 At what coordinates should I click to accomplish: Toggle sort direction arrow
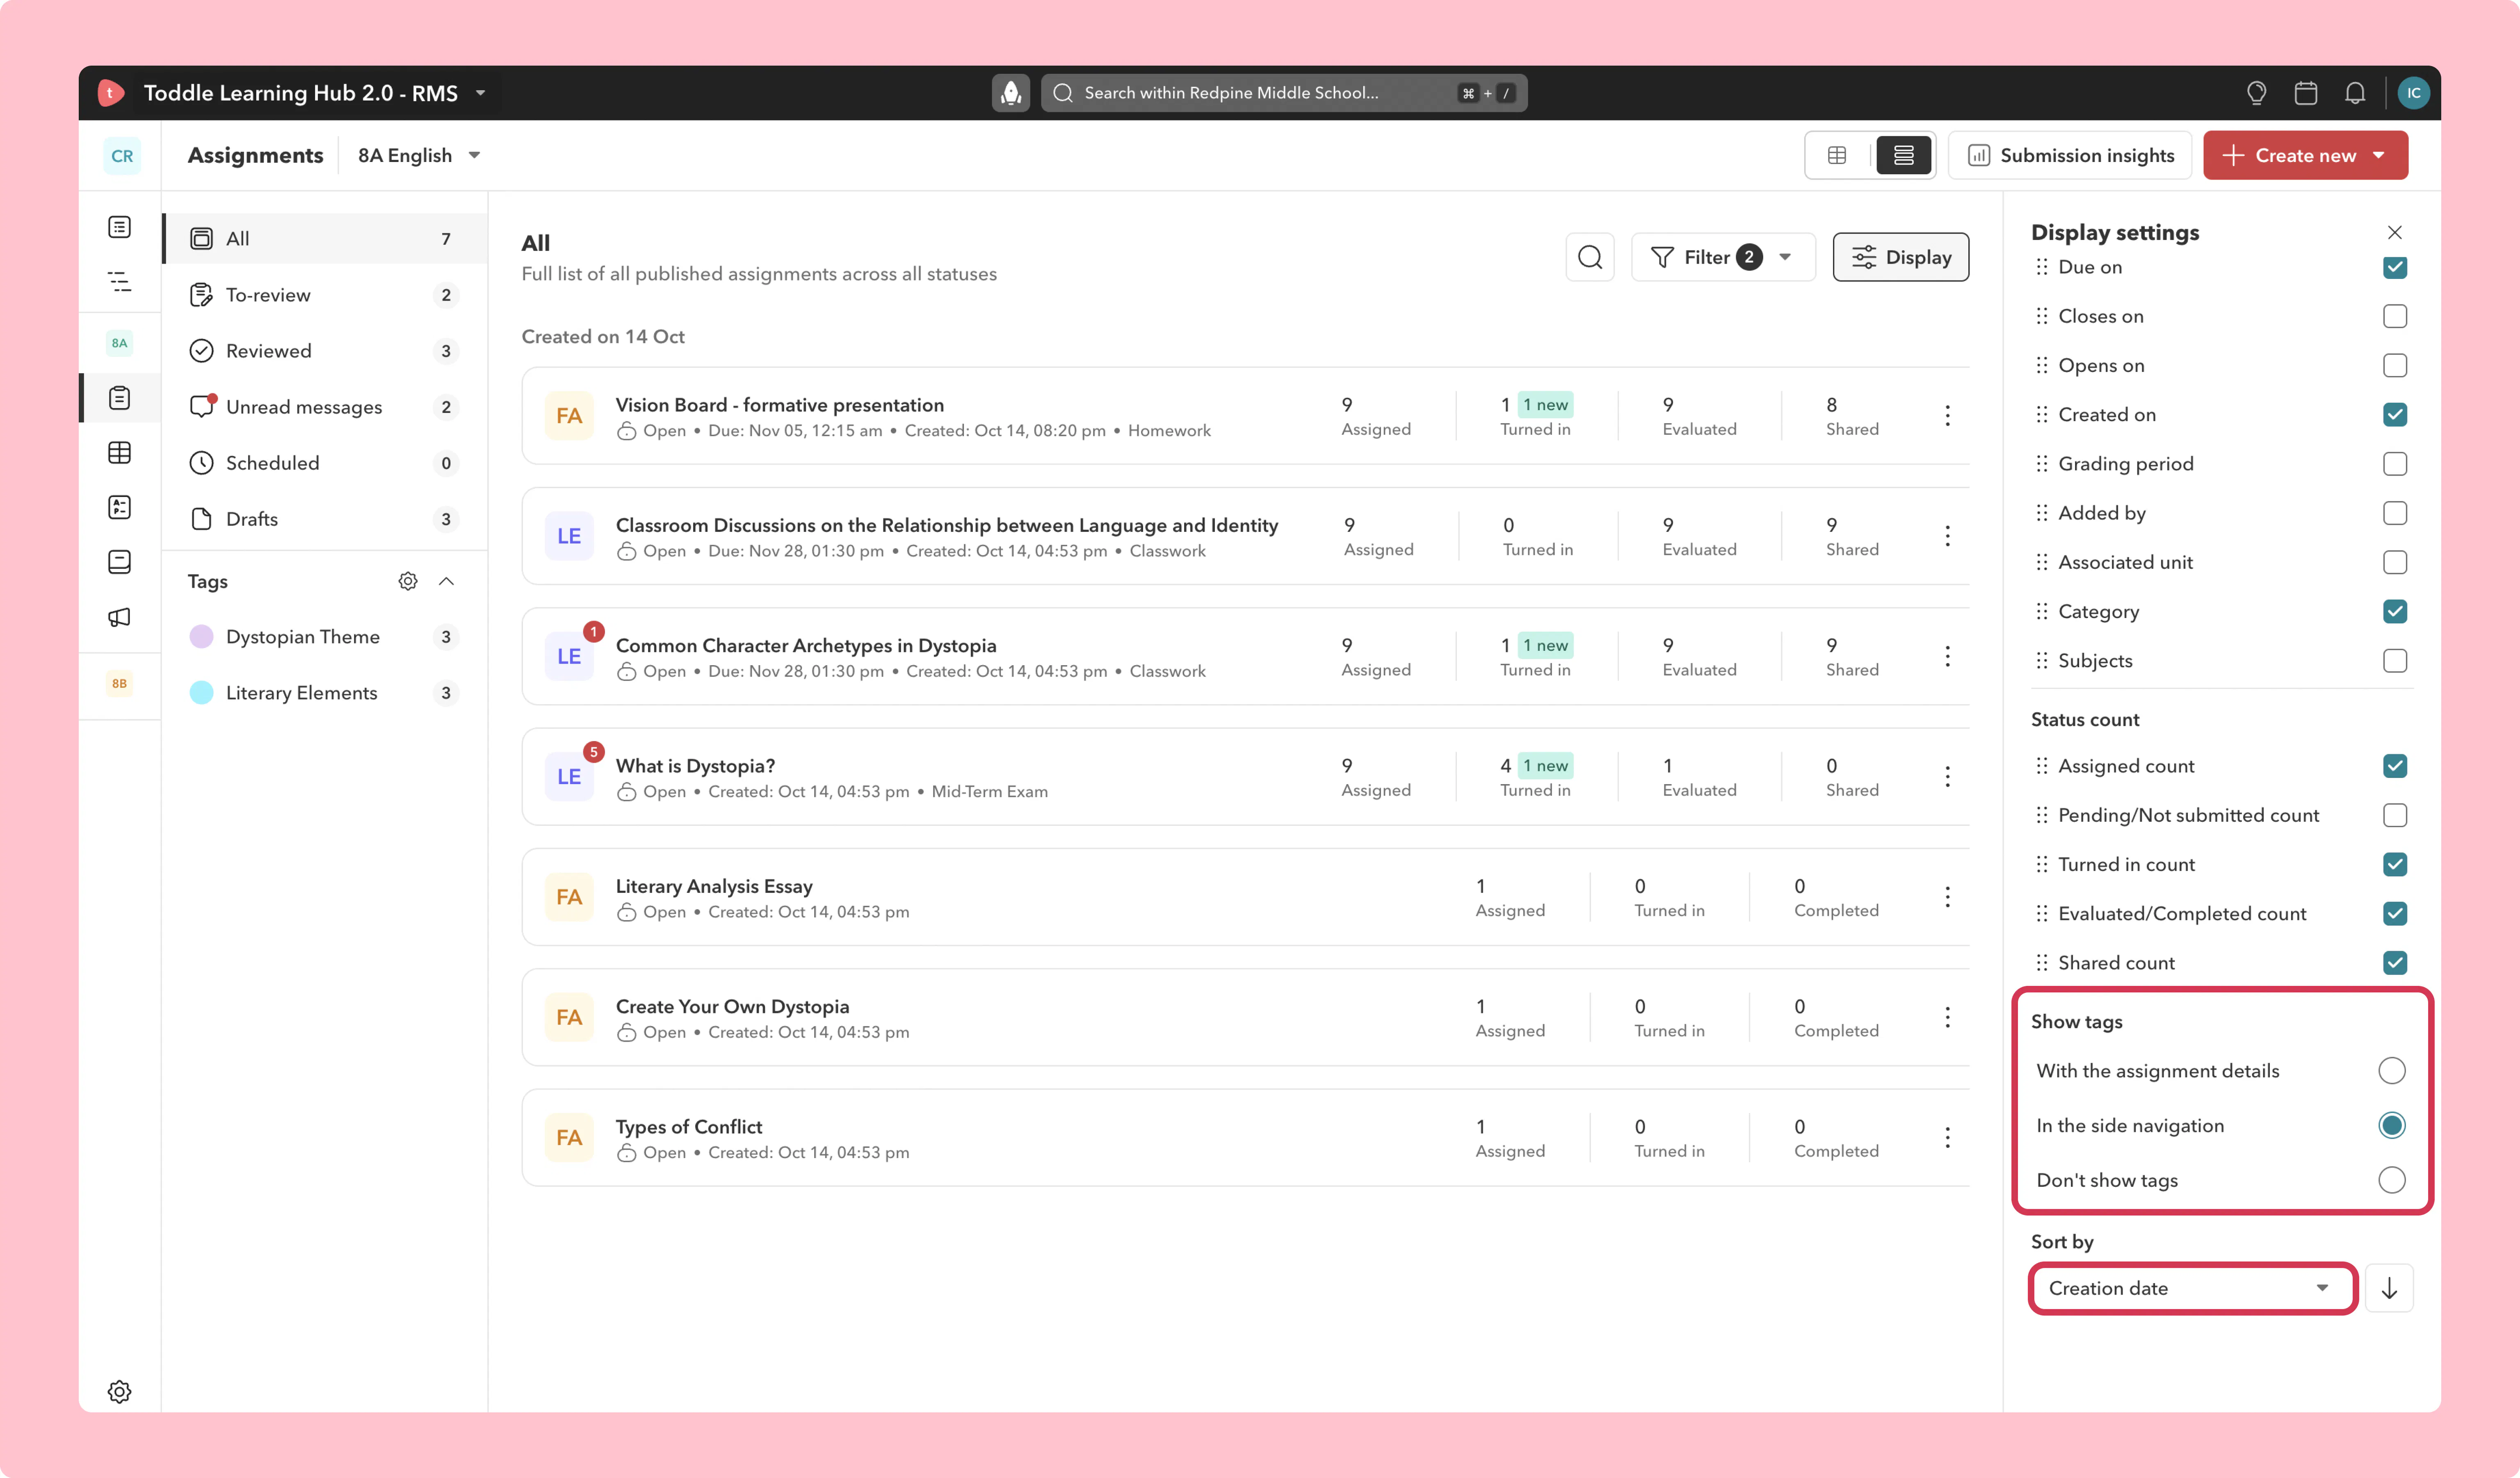[2389, 1288]
